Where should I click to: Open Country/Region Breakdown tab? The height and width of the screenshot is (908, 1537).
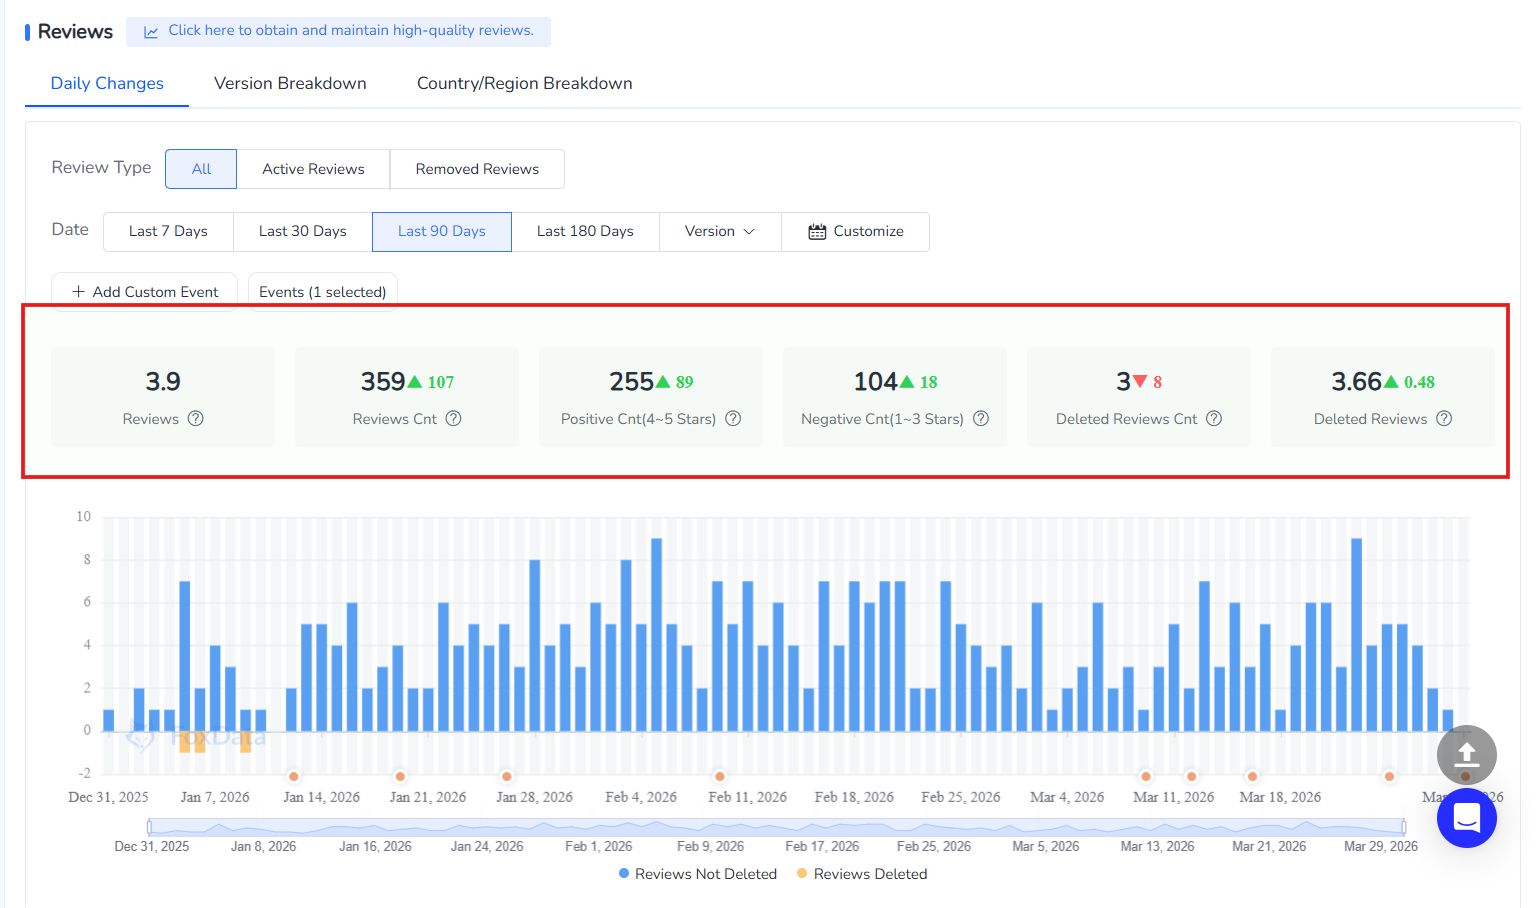pyautogui.click(x=524, y=84)
